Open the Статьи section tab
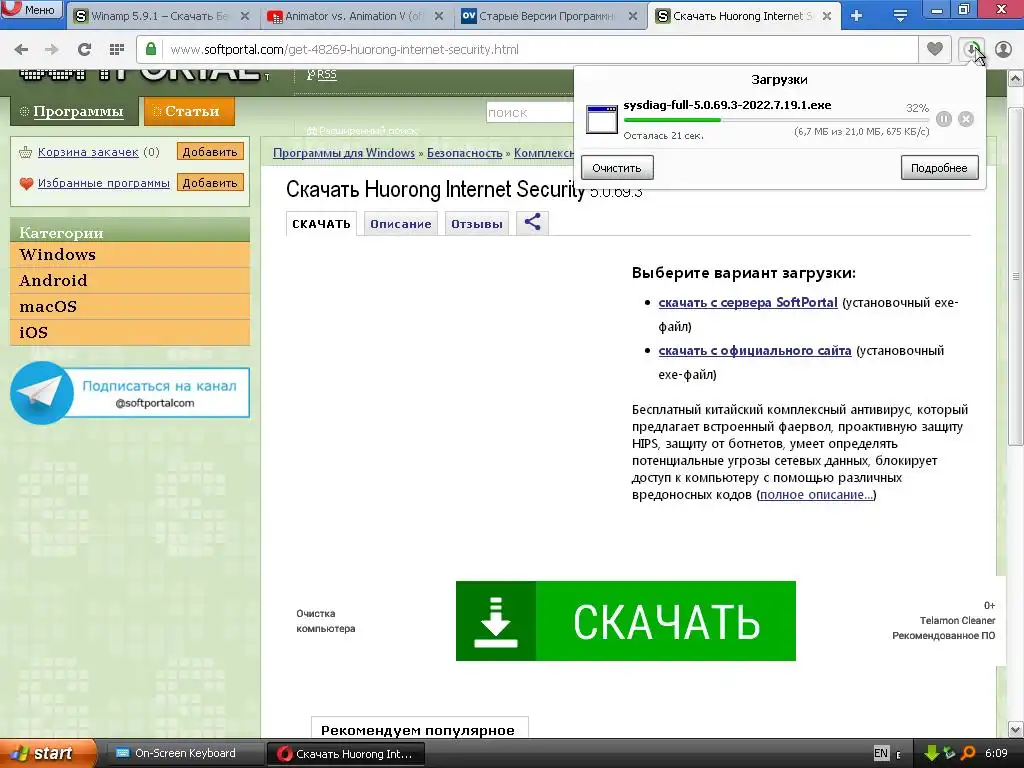This screenshot has height=768, width=1024. (x=189, y=112)
